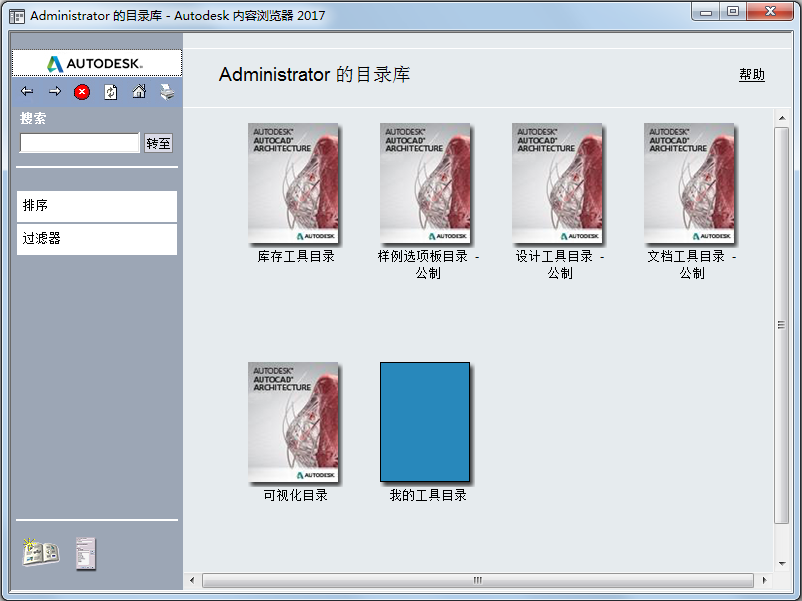Click the vertical scrollbar up arrow
The width and height of the screenshot is (802, 601).
click(x=782, y=118)
